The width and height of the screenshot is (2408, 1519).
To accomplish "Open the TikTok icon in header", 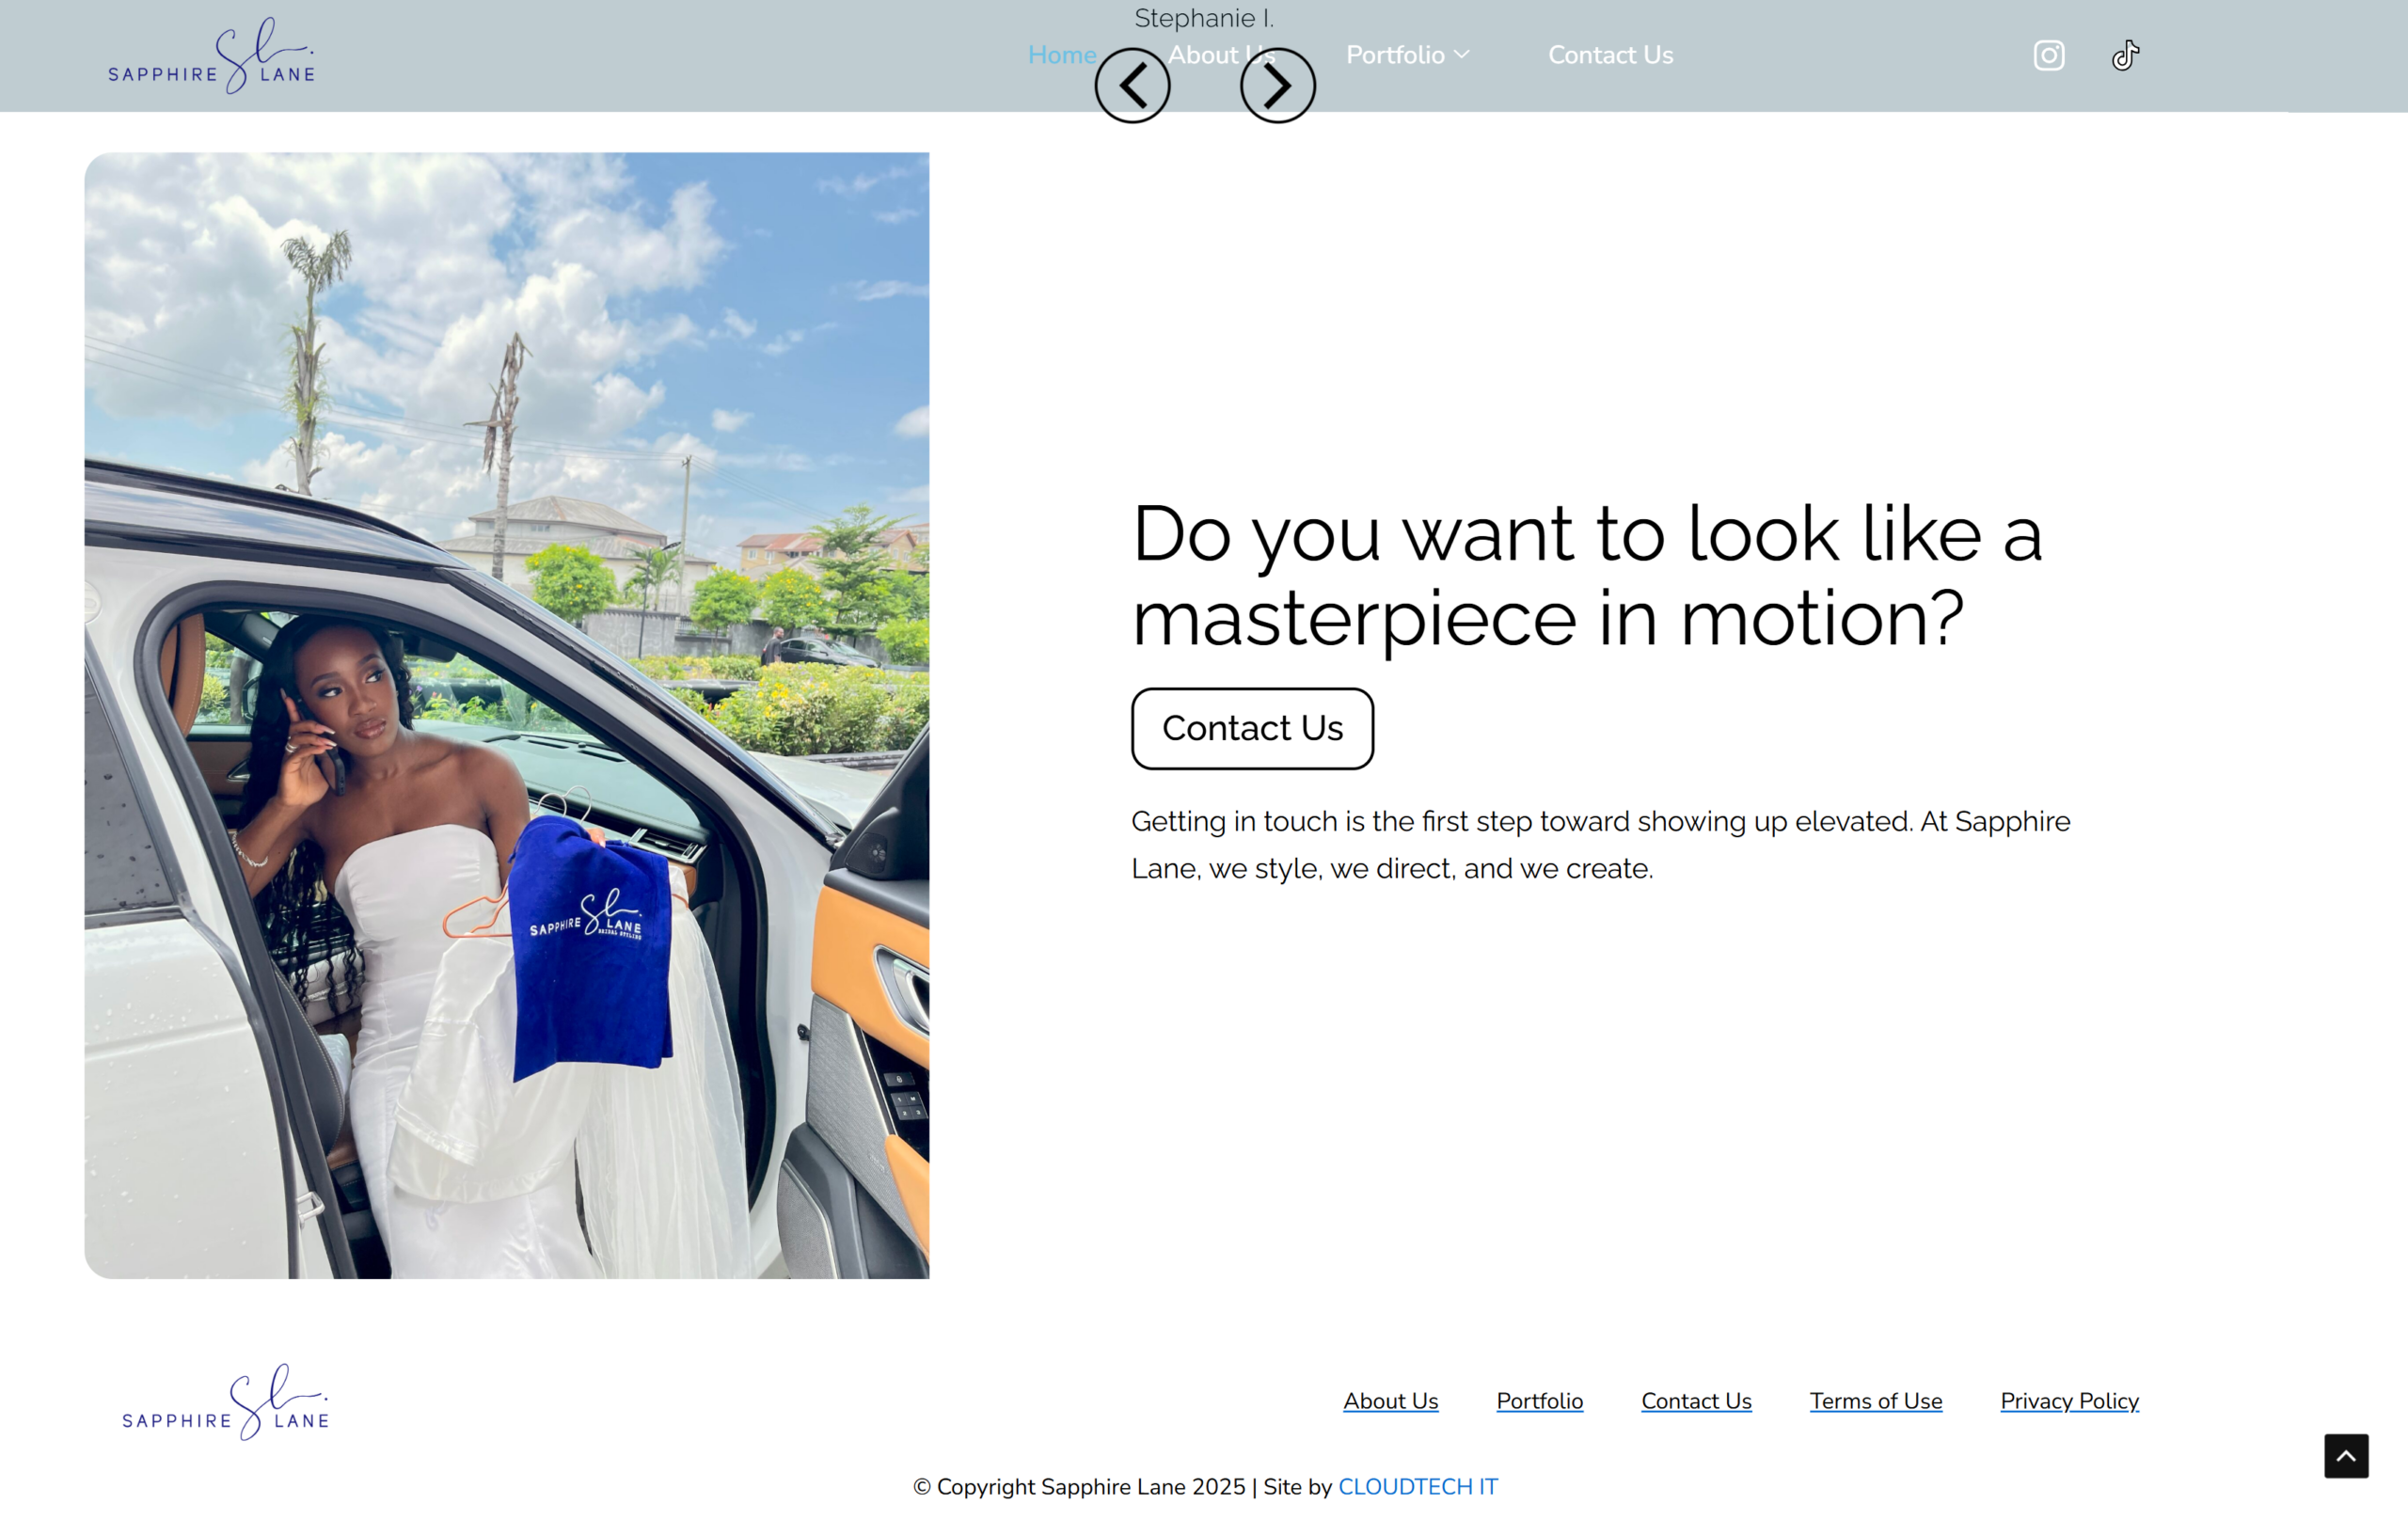I will (2125, 55).
